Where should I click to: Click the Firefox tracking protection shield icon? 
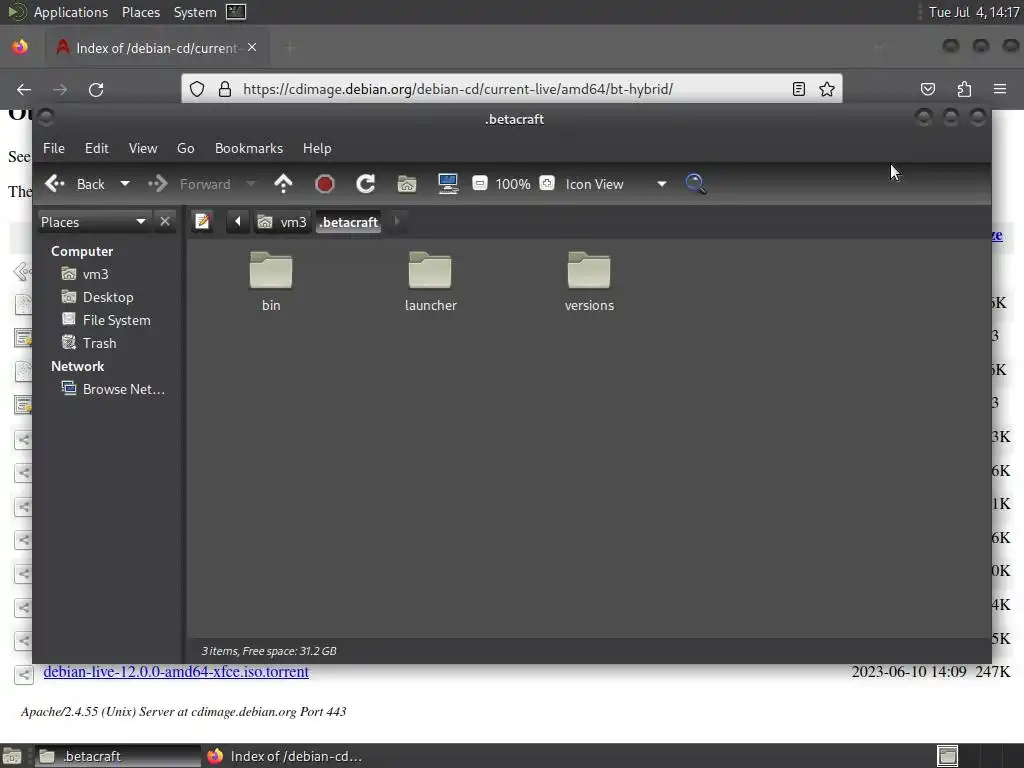(197, 89)
